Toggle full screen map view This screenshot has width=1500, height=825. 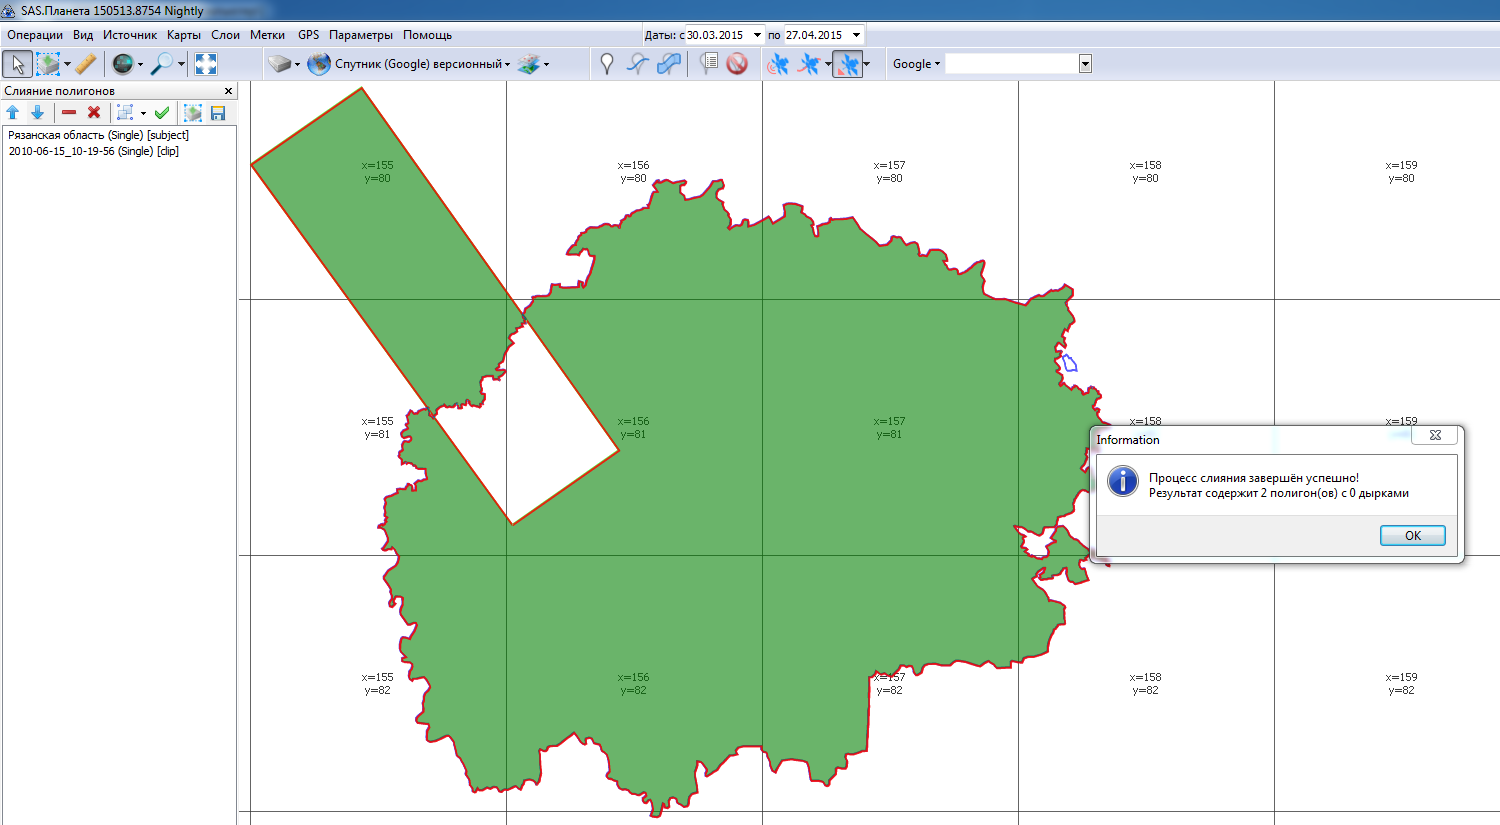[x=206, y=64]
